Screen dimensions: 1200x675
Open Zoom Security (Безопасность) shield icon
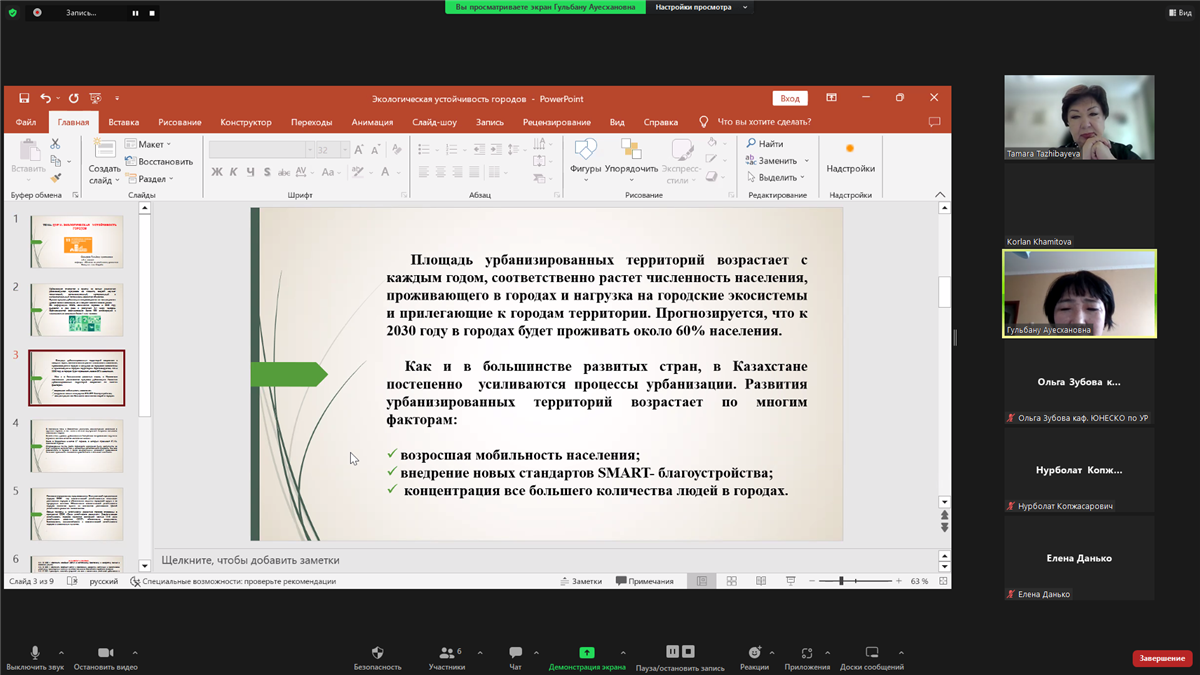click(x=377, y=658)
